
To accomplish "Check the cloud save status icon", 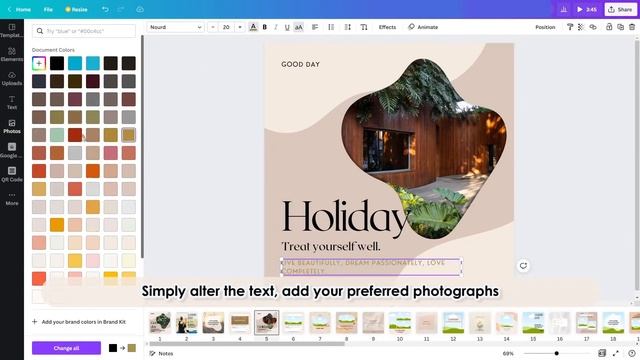I will tap(140, 9).
